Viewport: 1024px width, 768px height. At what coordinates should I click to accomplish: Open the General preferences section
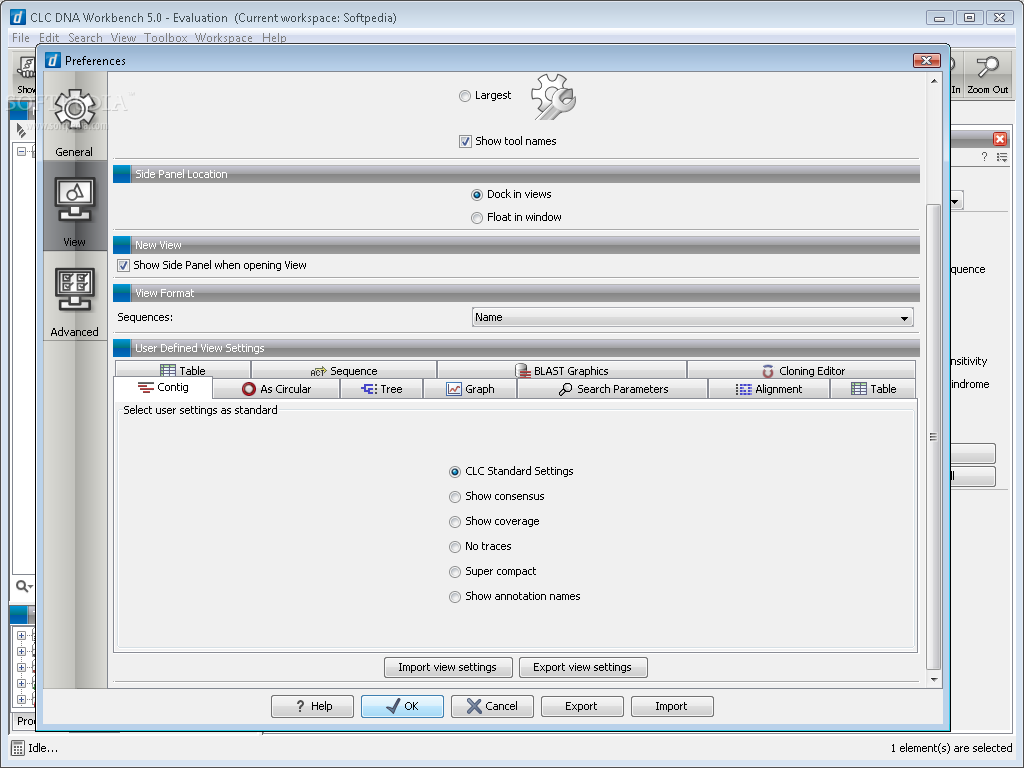[x=74, y=116]
